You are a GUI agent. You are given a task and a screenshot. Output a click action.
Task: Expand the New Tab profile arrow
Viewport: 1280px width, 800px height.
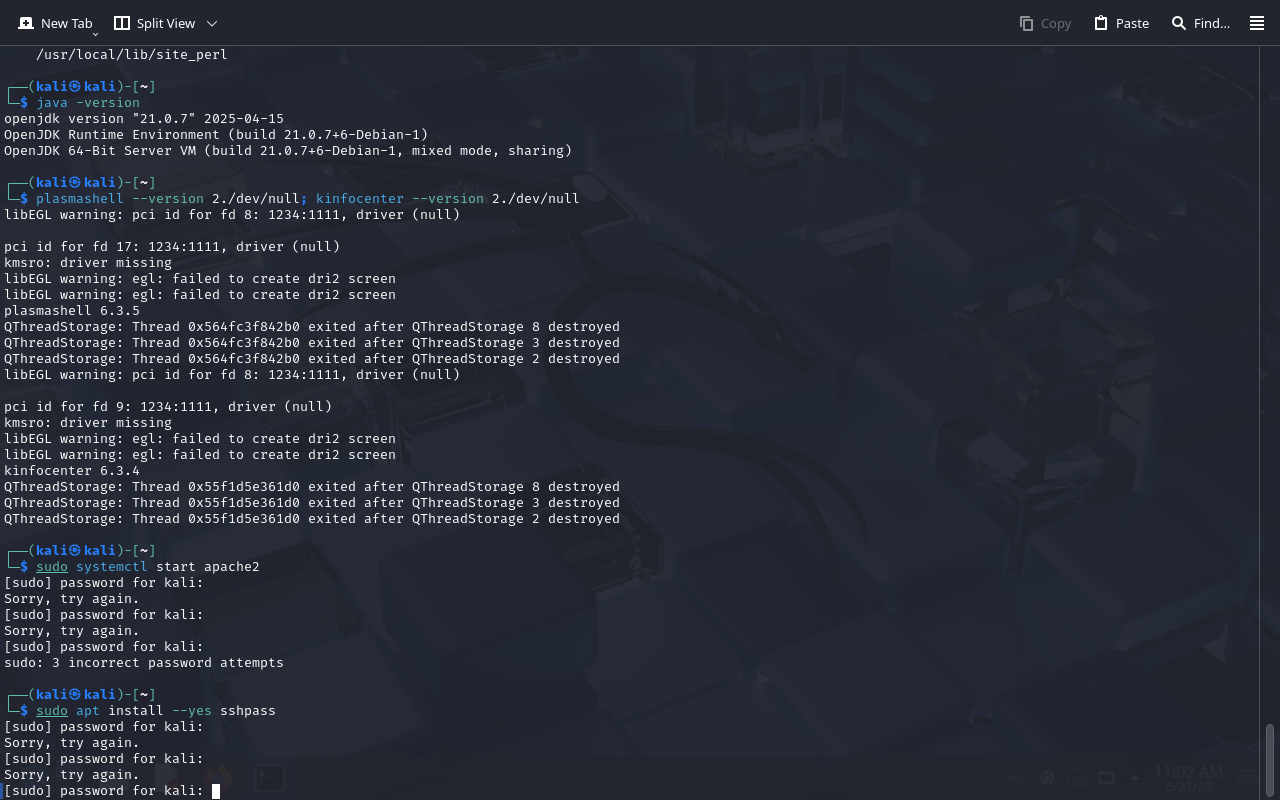point(95,33)
